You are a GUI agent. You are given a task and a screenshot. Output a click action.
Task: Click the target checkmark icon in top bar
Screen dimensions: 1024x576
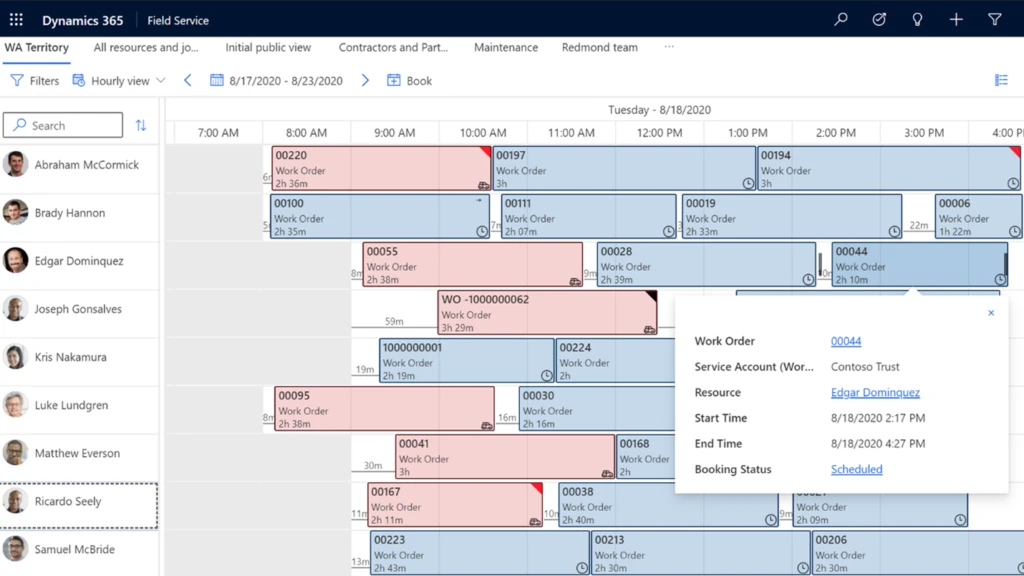point(878,19)
